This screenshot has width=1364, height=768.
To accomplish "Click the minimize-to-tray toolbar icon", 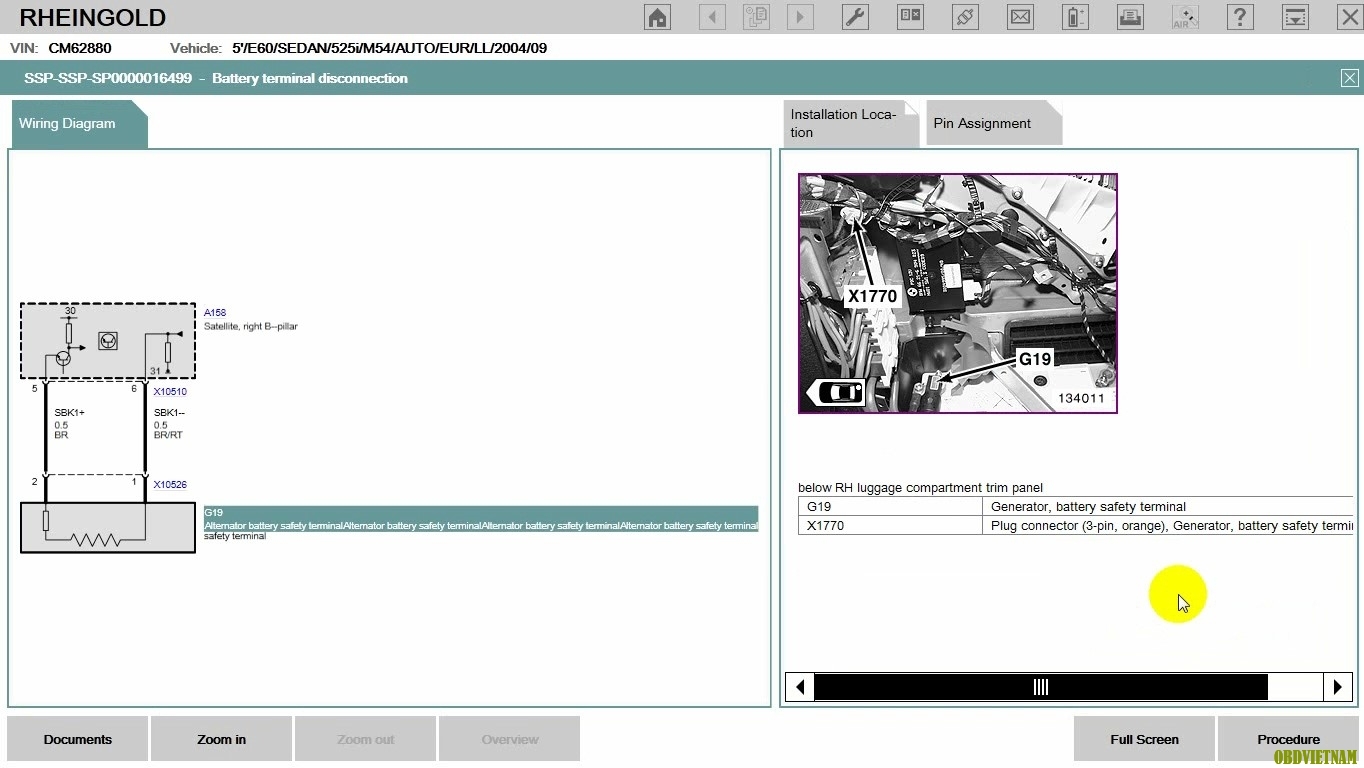I will (1295, 17).
